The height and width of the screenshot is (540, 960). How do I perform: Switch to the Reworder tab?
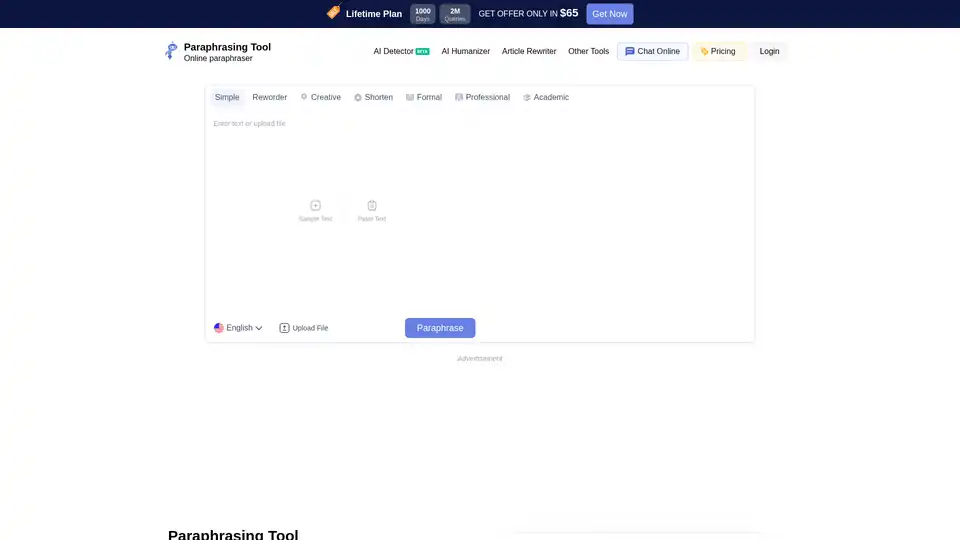coord(269,97)
